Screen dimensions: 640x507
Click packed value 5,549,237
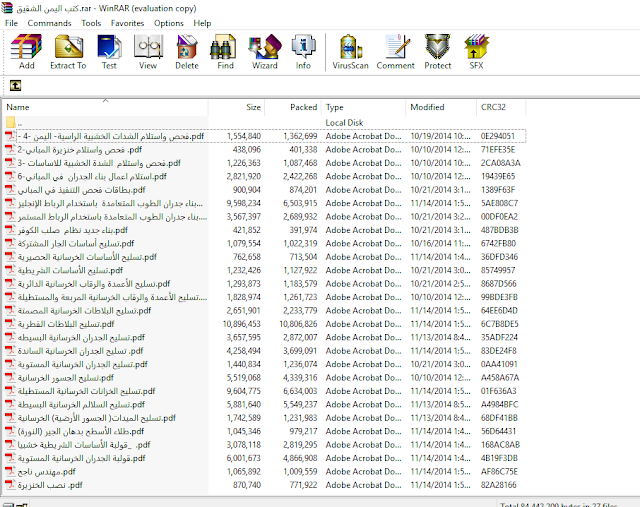(x=300, y=405)
